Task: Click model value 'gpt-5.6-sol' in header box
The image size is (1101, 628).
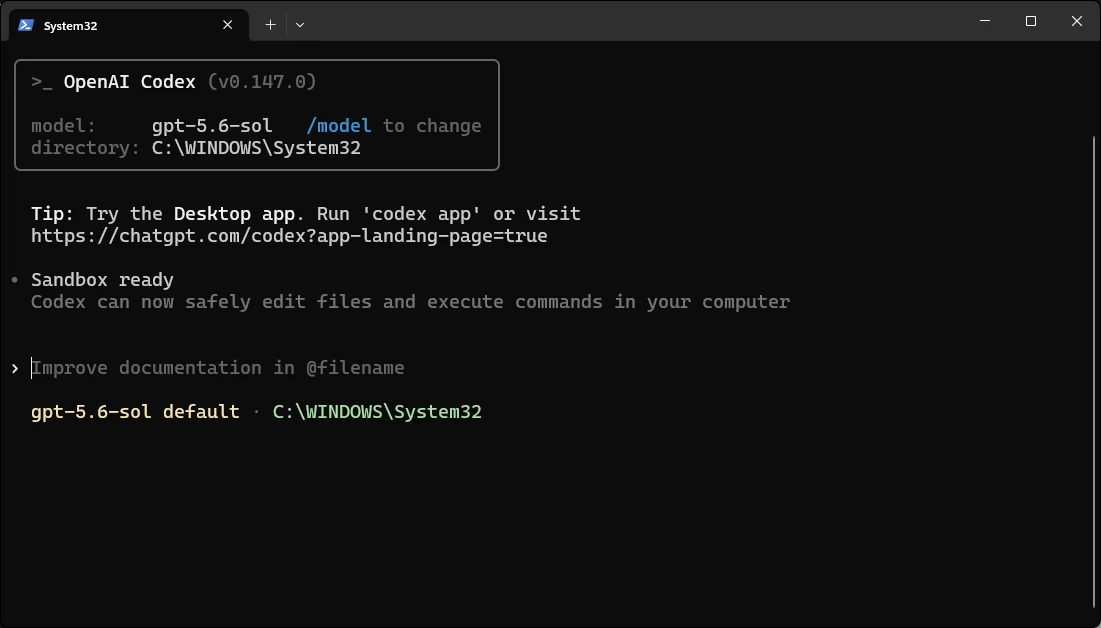Action: [212, 126]
